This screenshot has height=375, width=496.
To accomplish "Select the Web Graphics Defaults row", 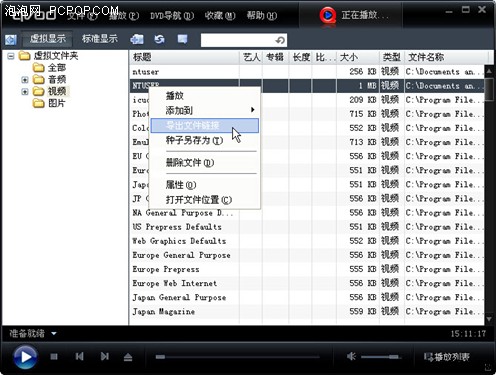I will (x=307, y=241).
